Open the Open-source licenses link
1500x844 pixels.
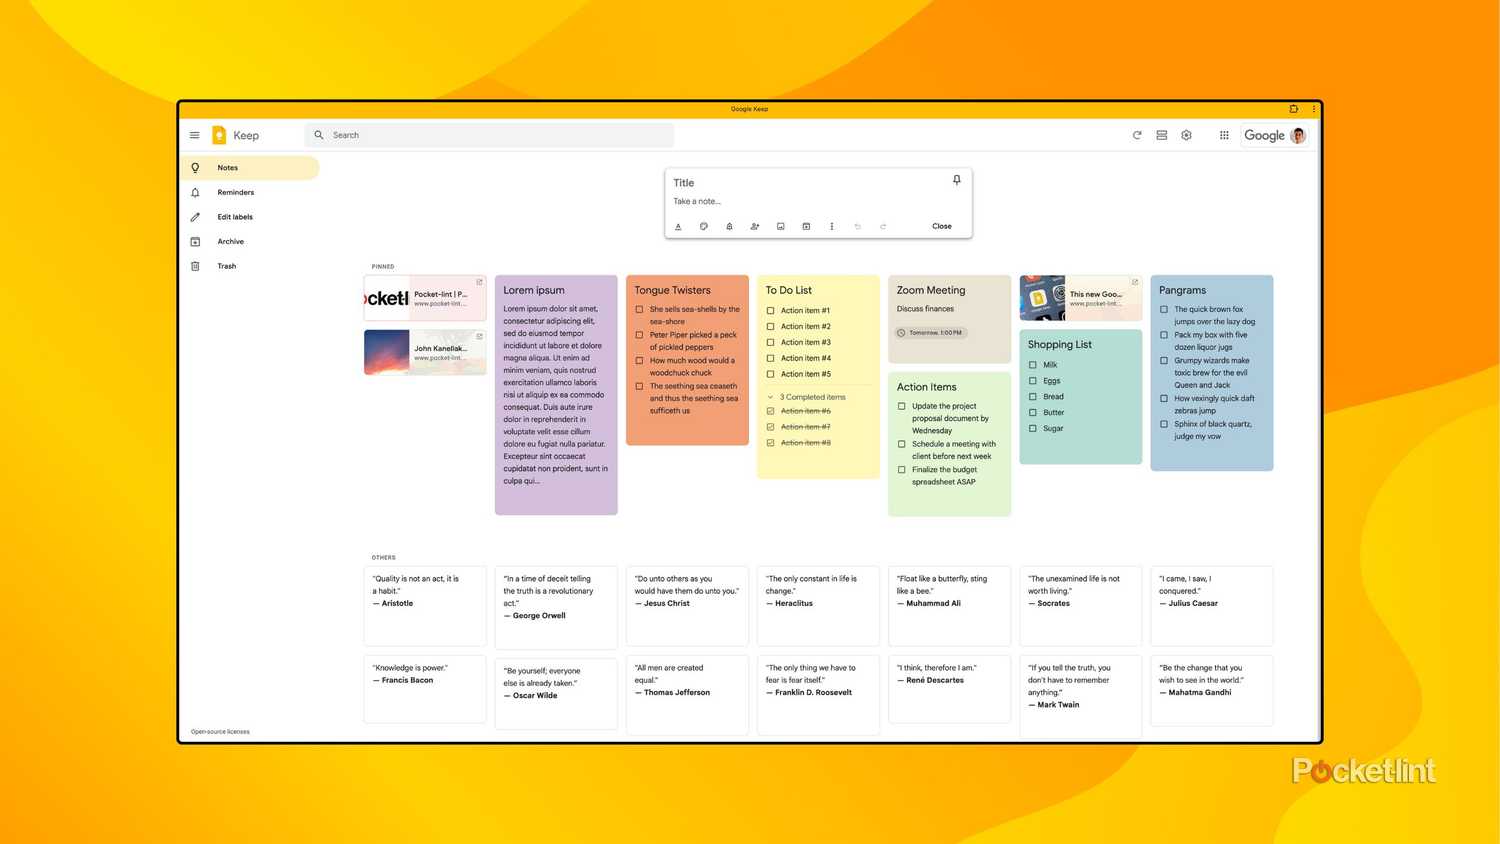pyautogui.click(x=220, y=732)
